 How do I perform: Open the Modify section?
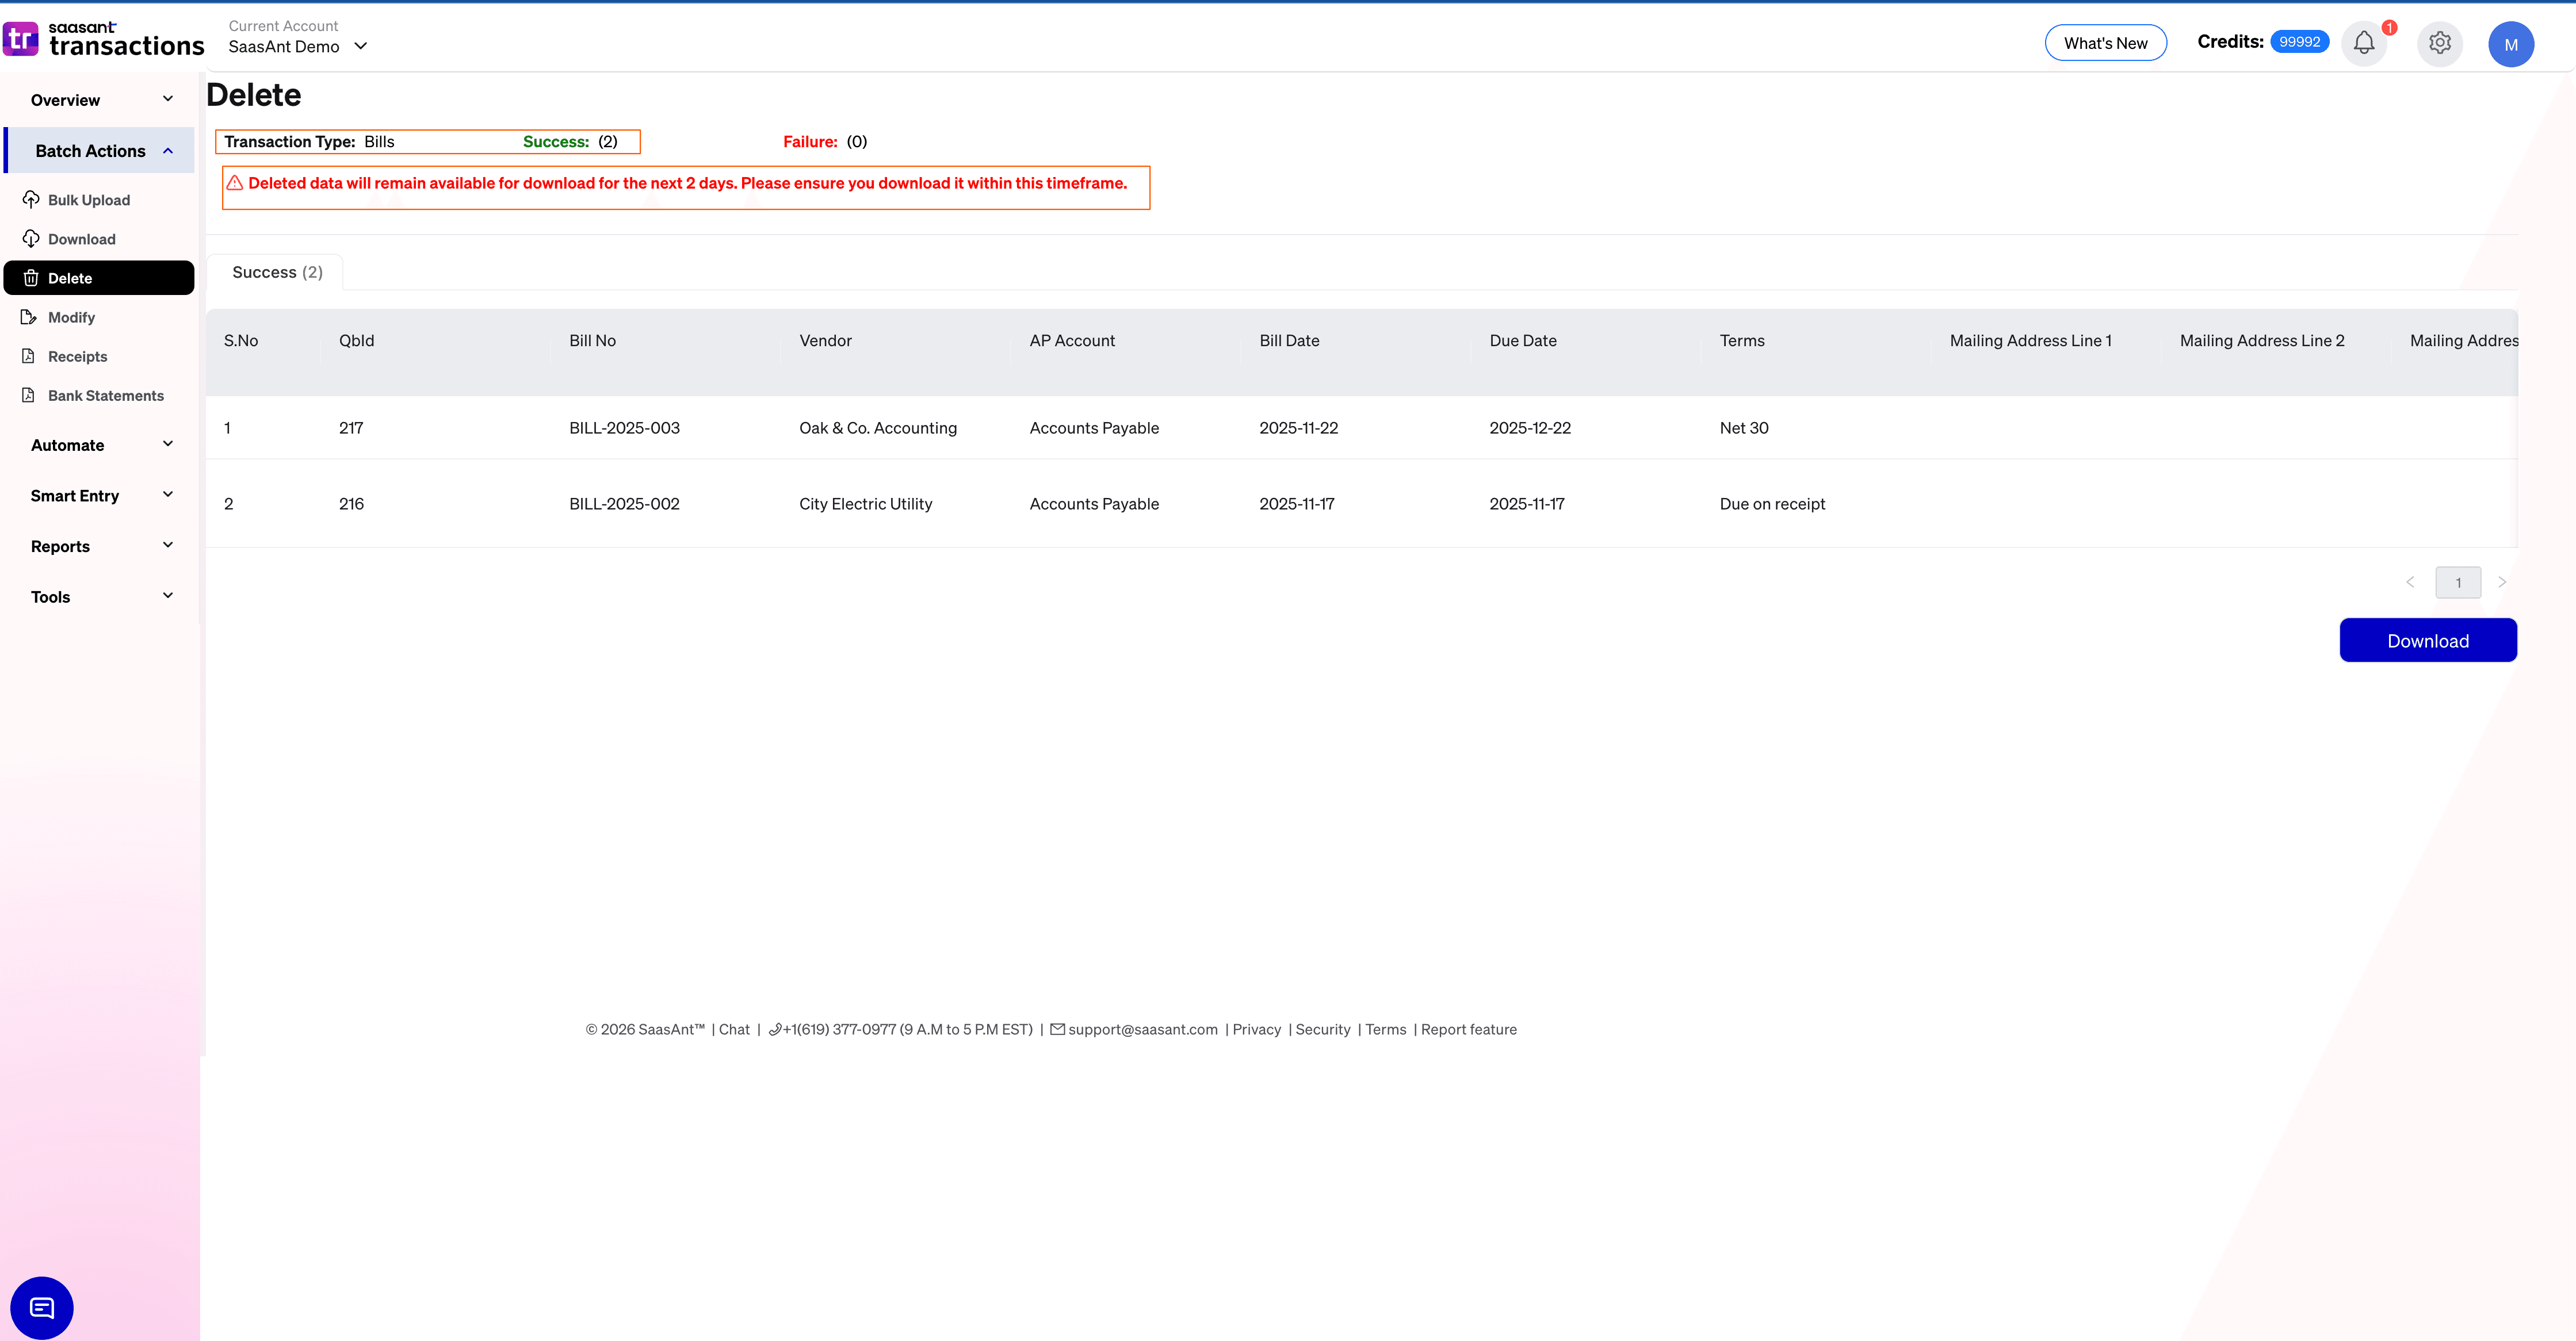point(71,317)
